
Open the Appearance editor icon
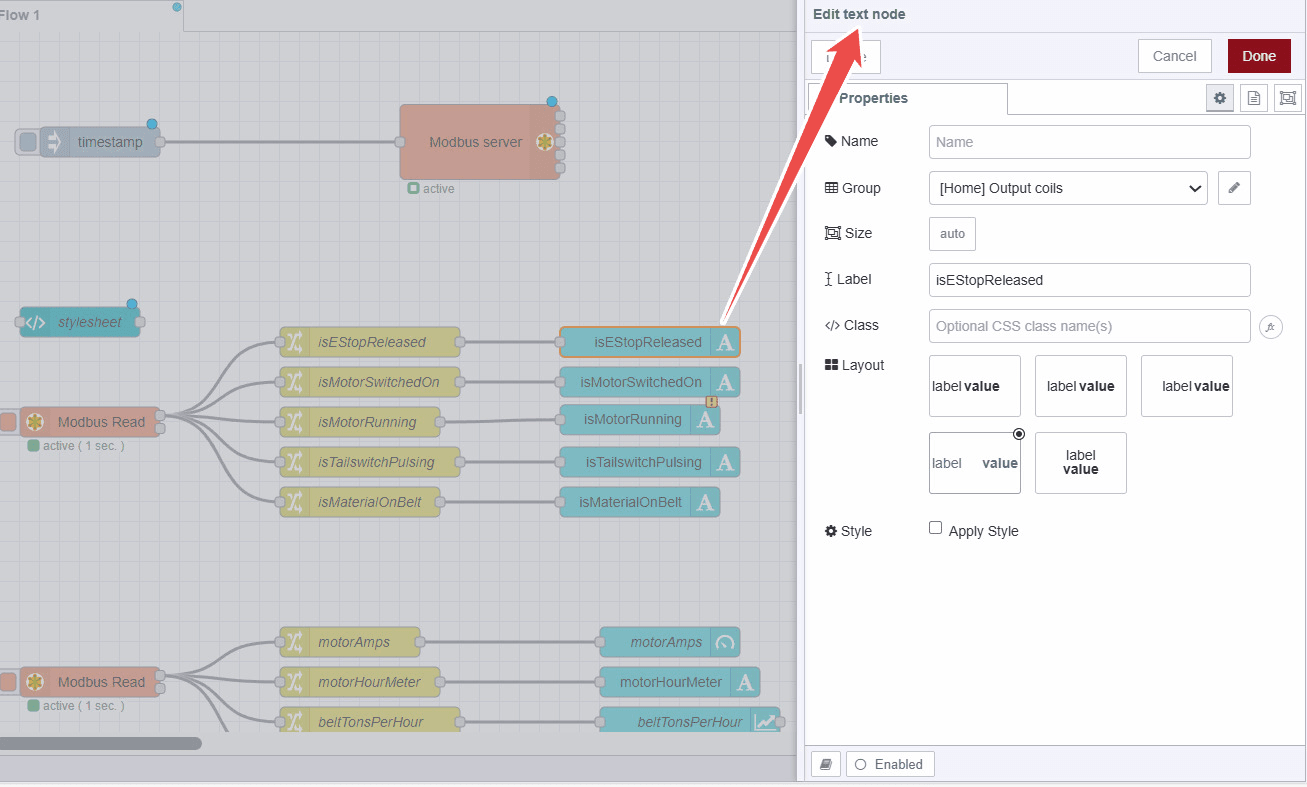tap(1288, 97)
